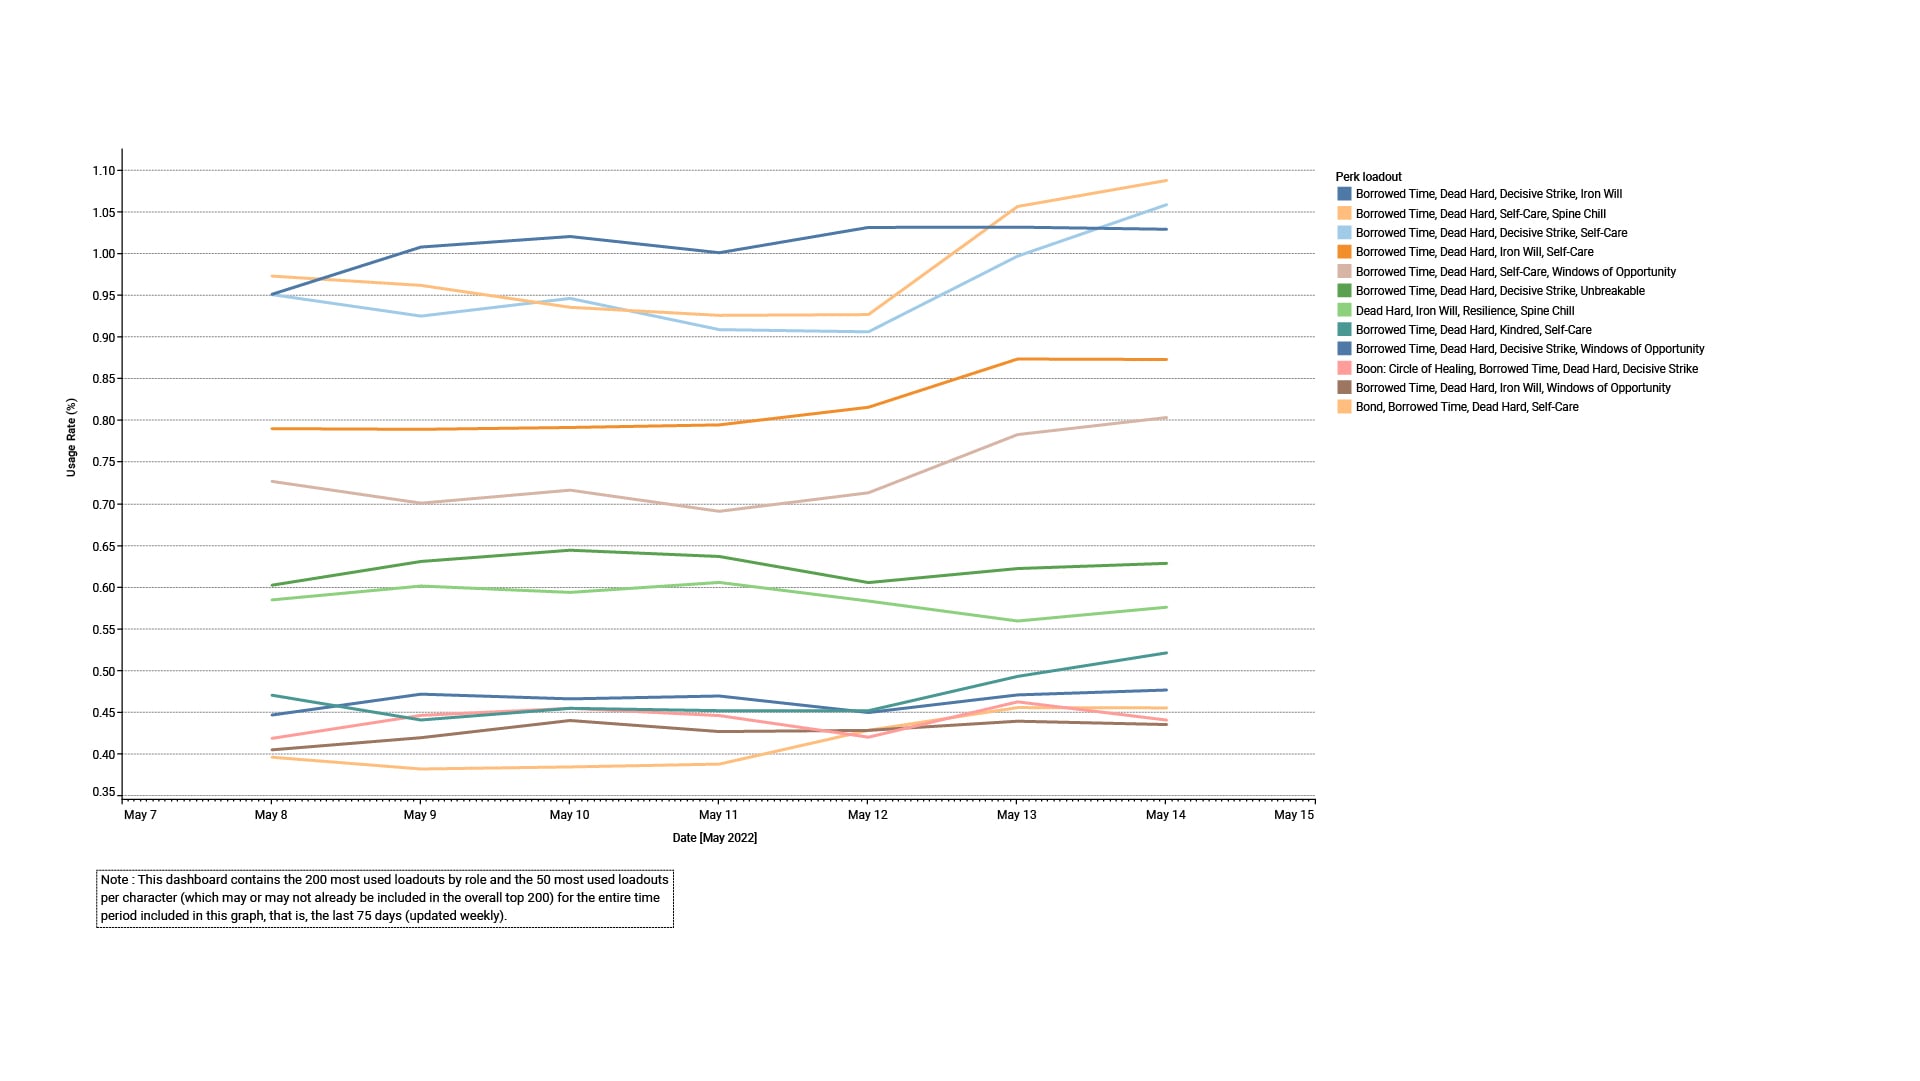
Task: Click the light blue swatch for Decisive Strike, Self-Care loadout
Action: point(1344,232)
